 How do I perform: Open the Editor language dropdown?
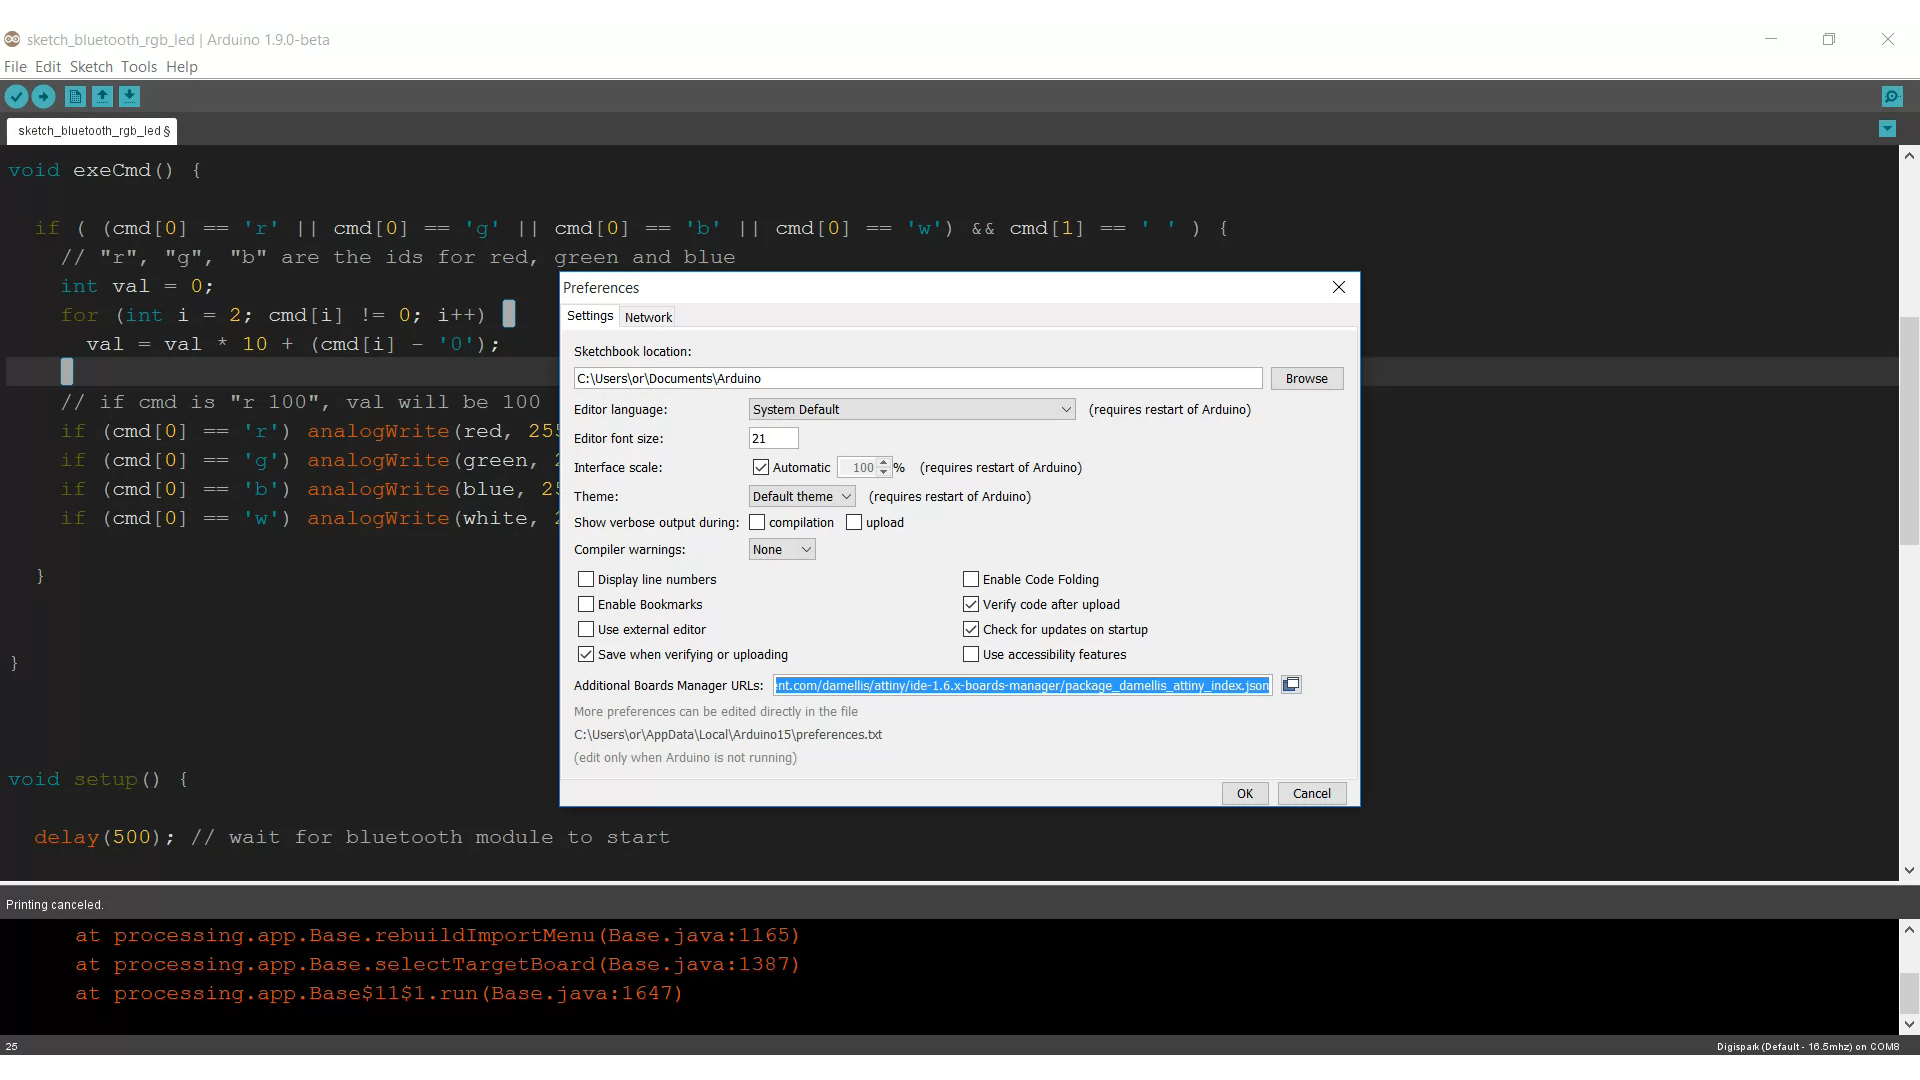click(x=912, y=409)
